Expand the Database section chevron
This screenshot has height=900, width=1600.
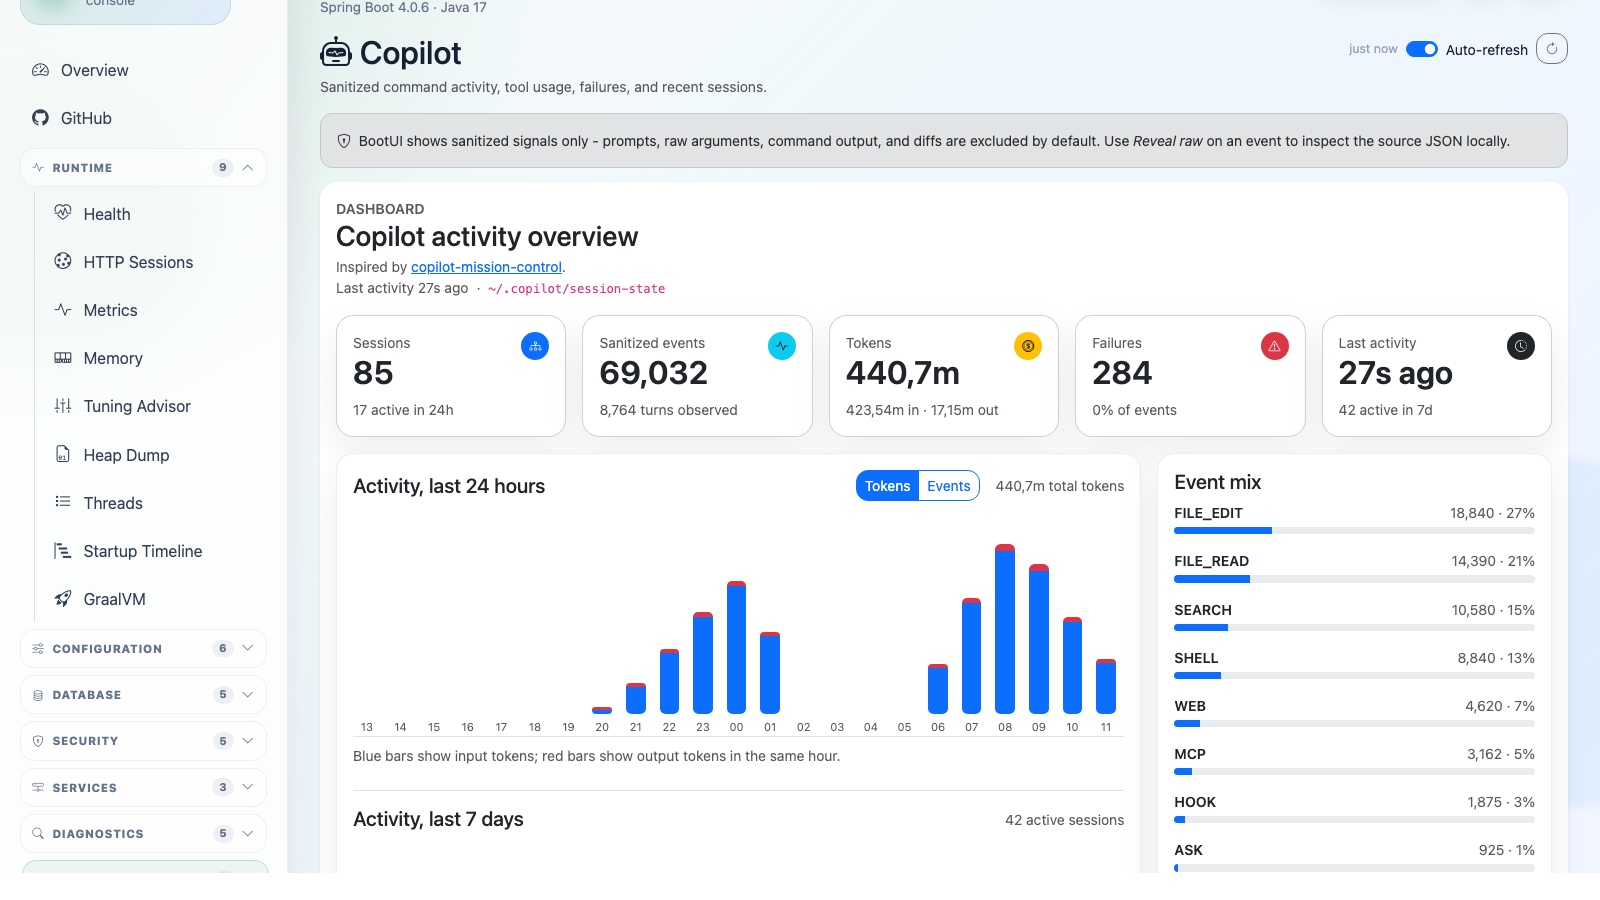248,694
